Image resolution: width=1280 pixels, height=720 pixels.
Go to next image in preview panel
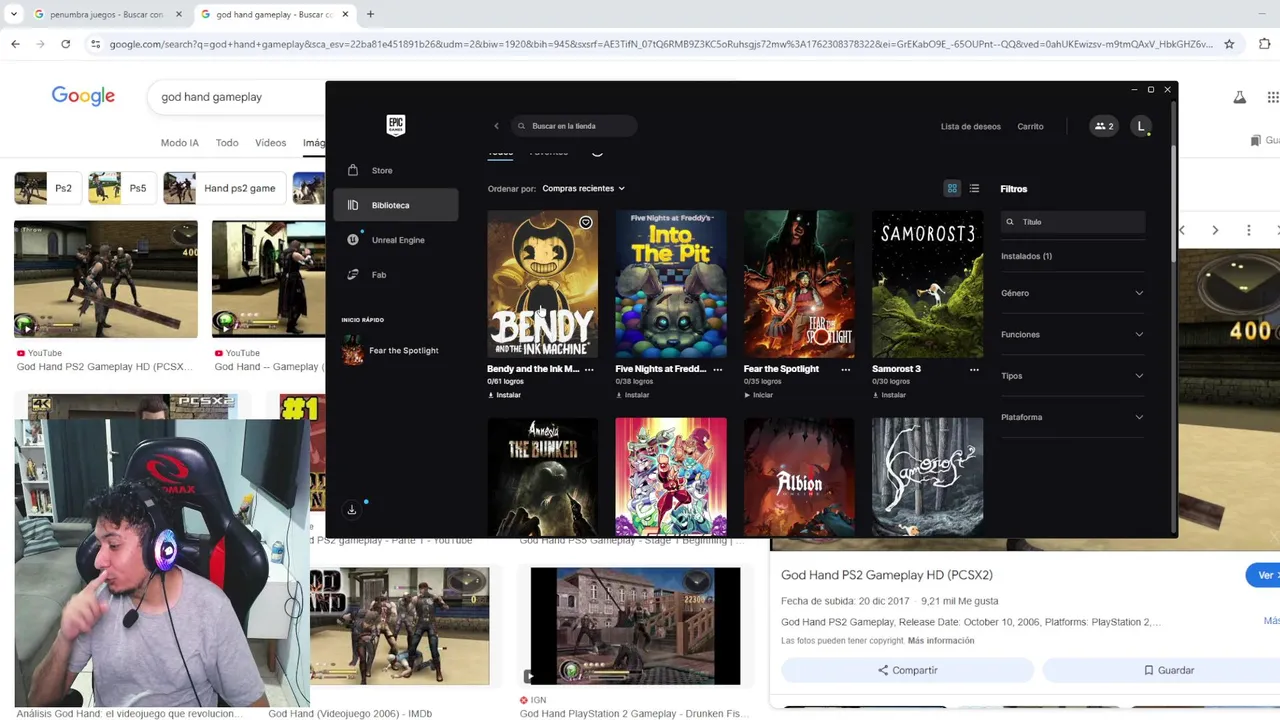tap(1215, 230)
